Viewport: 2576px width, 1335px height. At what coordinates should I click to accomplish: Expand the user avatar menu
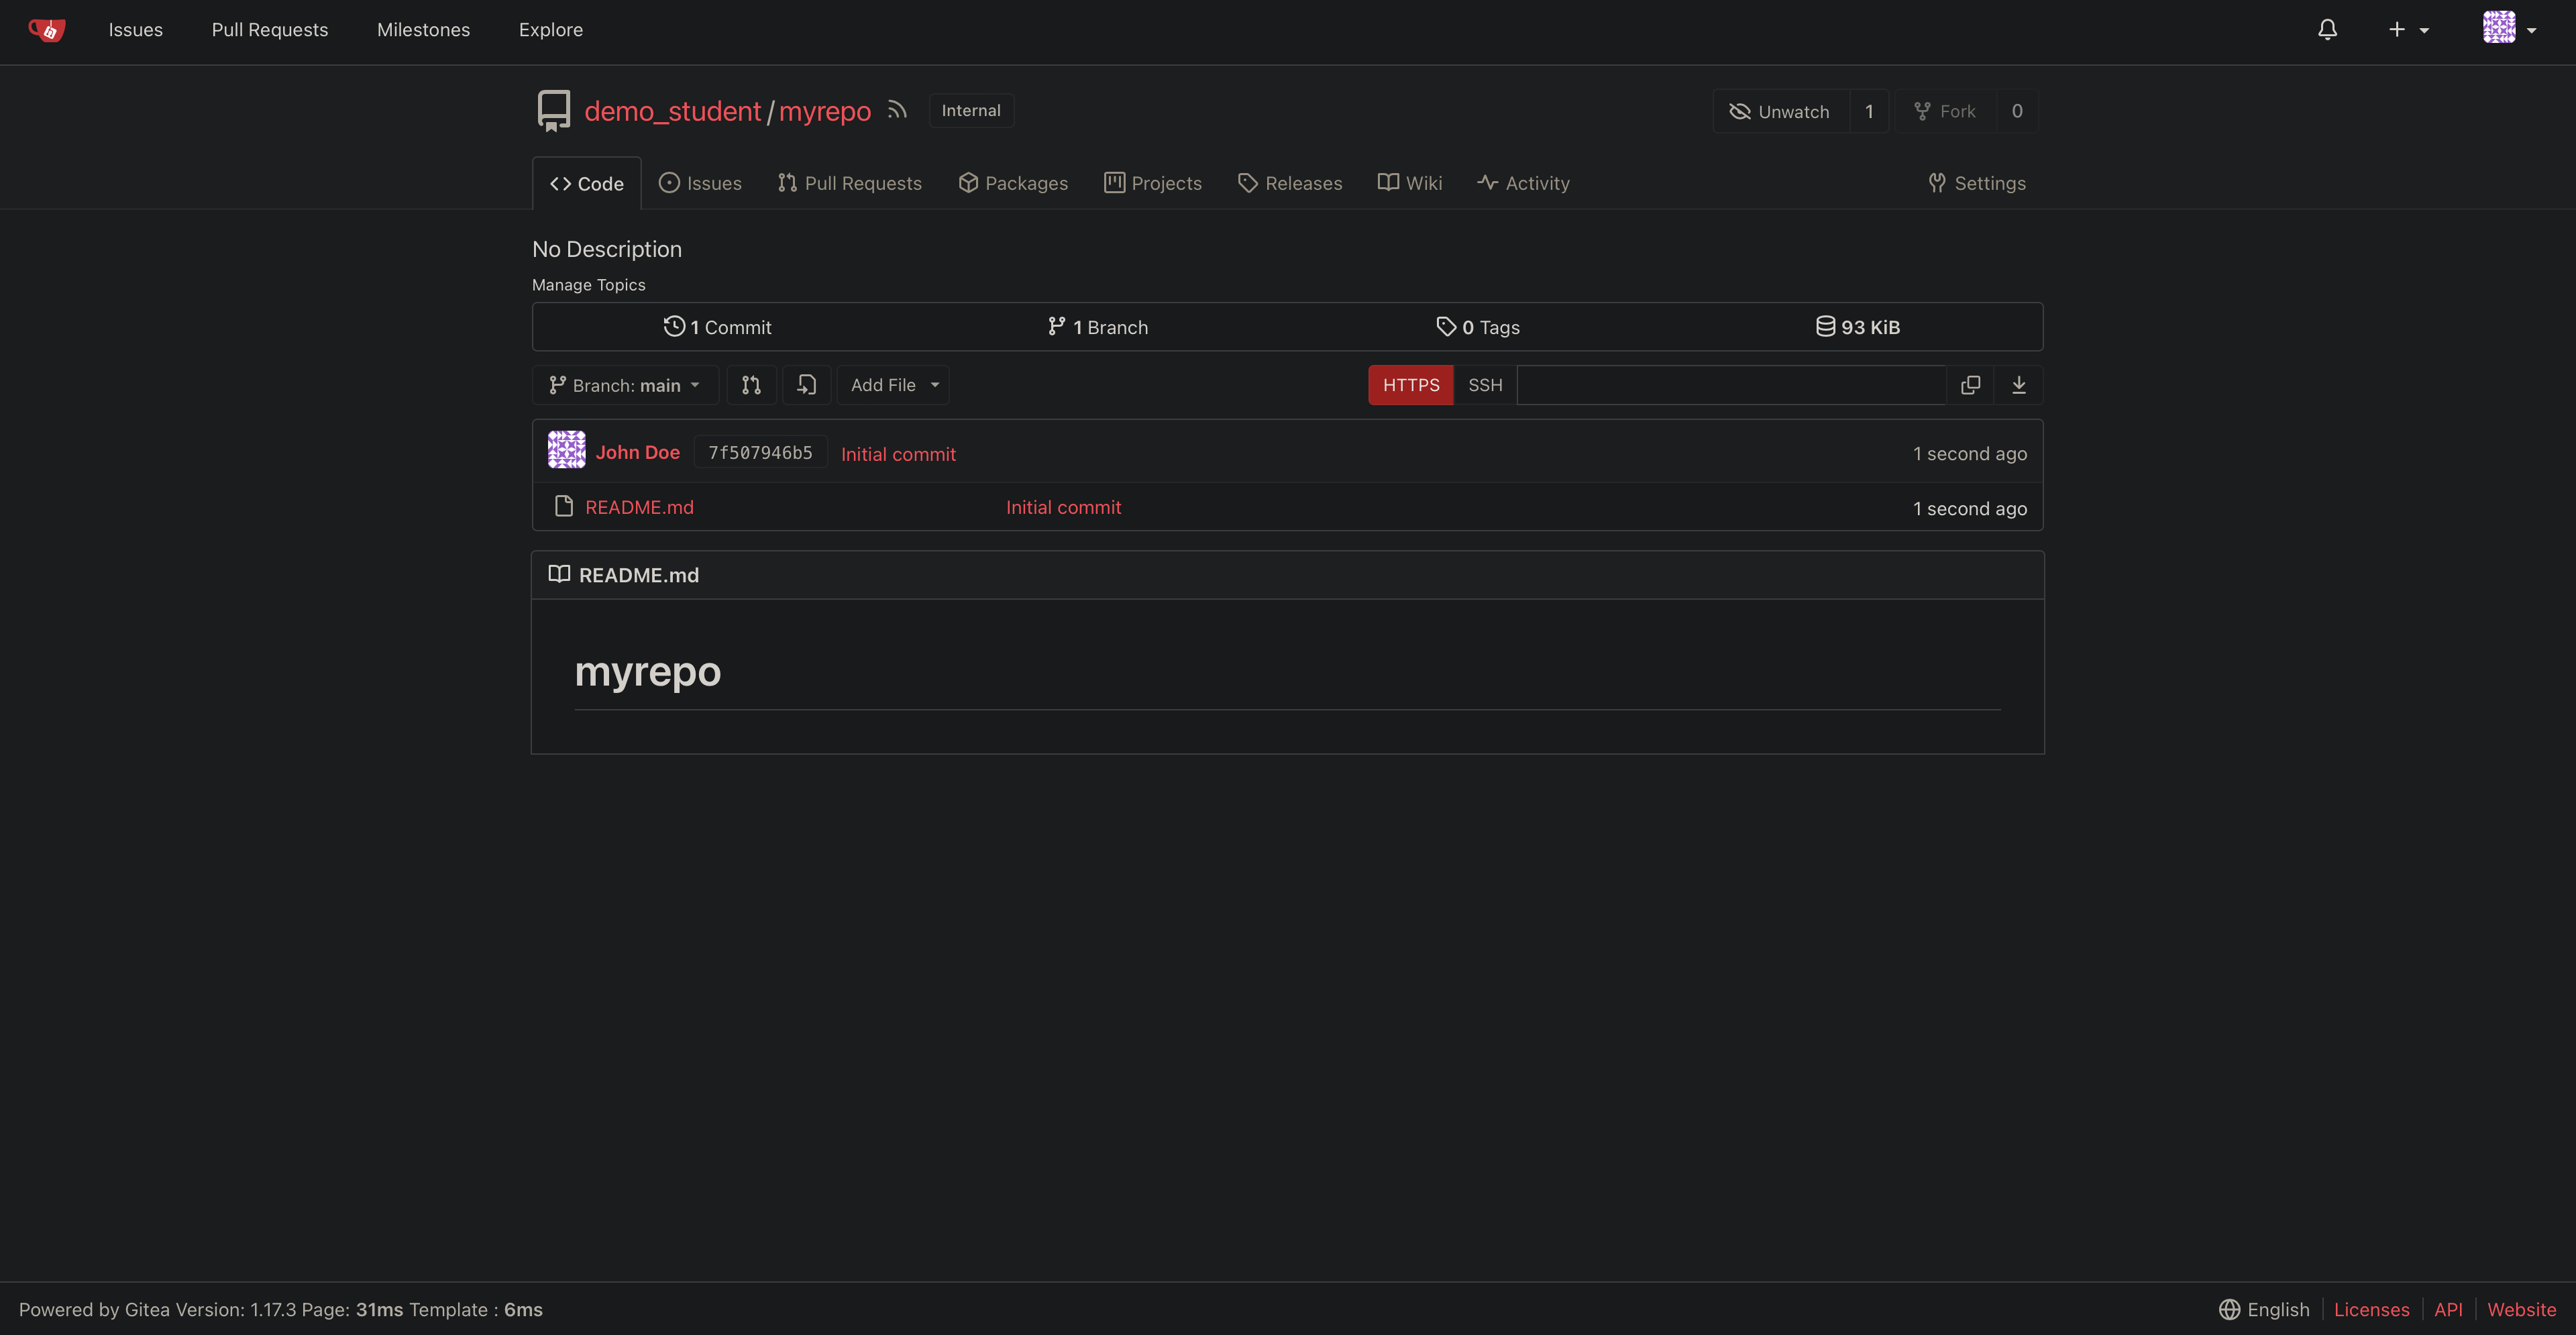click(2509, 28)
